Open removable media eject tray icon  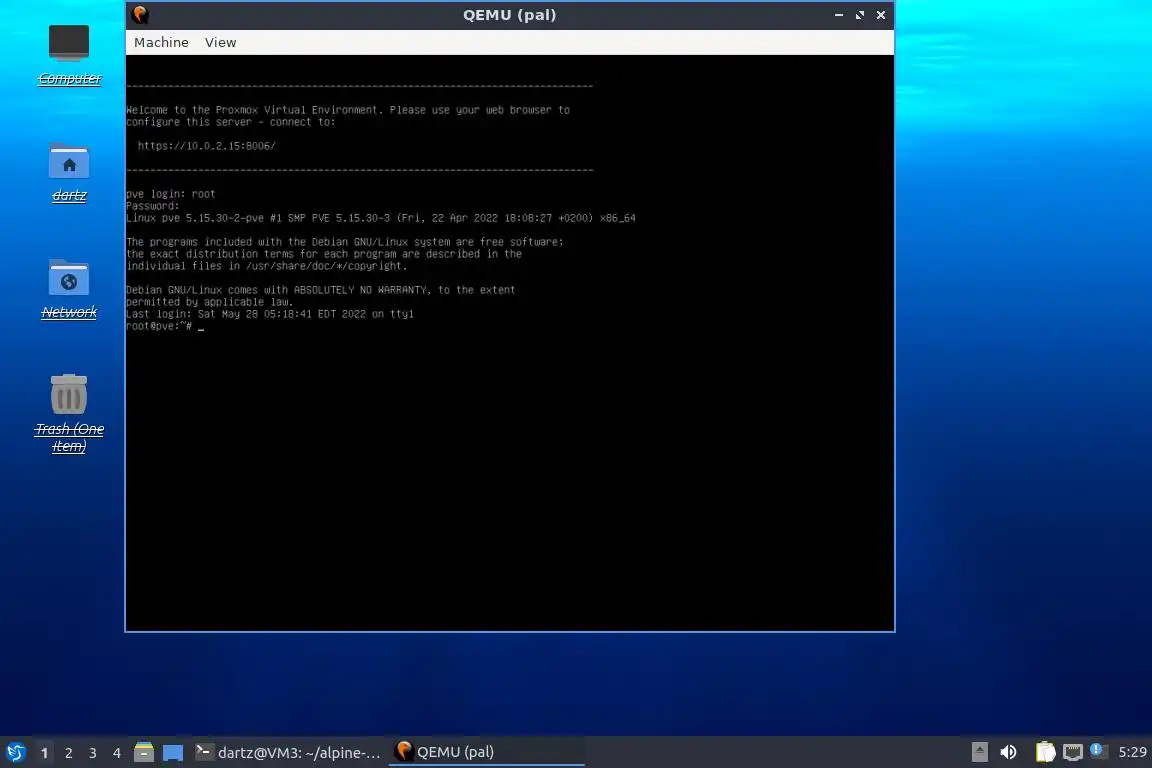tap(979, 752)
